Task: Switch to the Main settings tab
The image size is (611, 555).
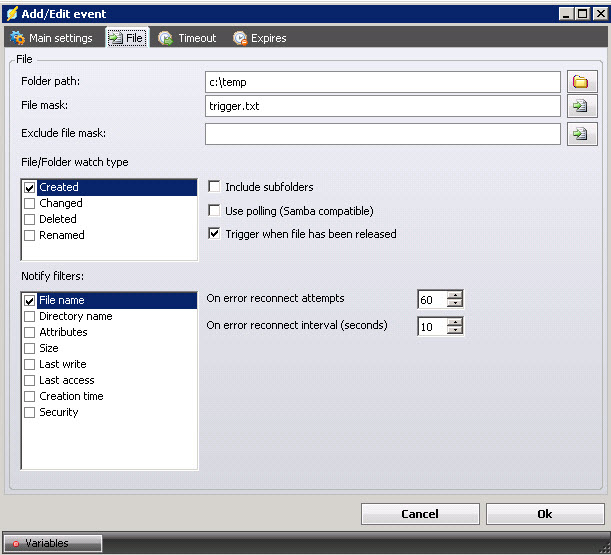Action: coord(52,38)
